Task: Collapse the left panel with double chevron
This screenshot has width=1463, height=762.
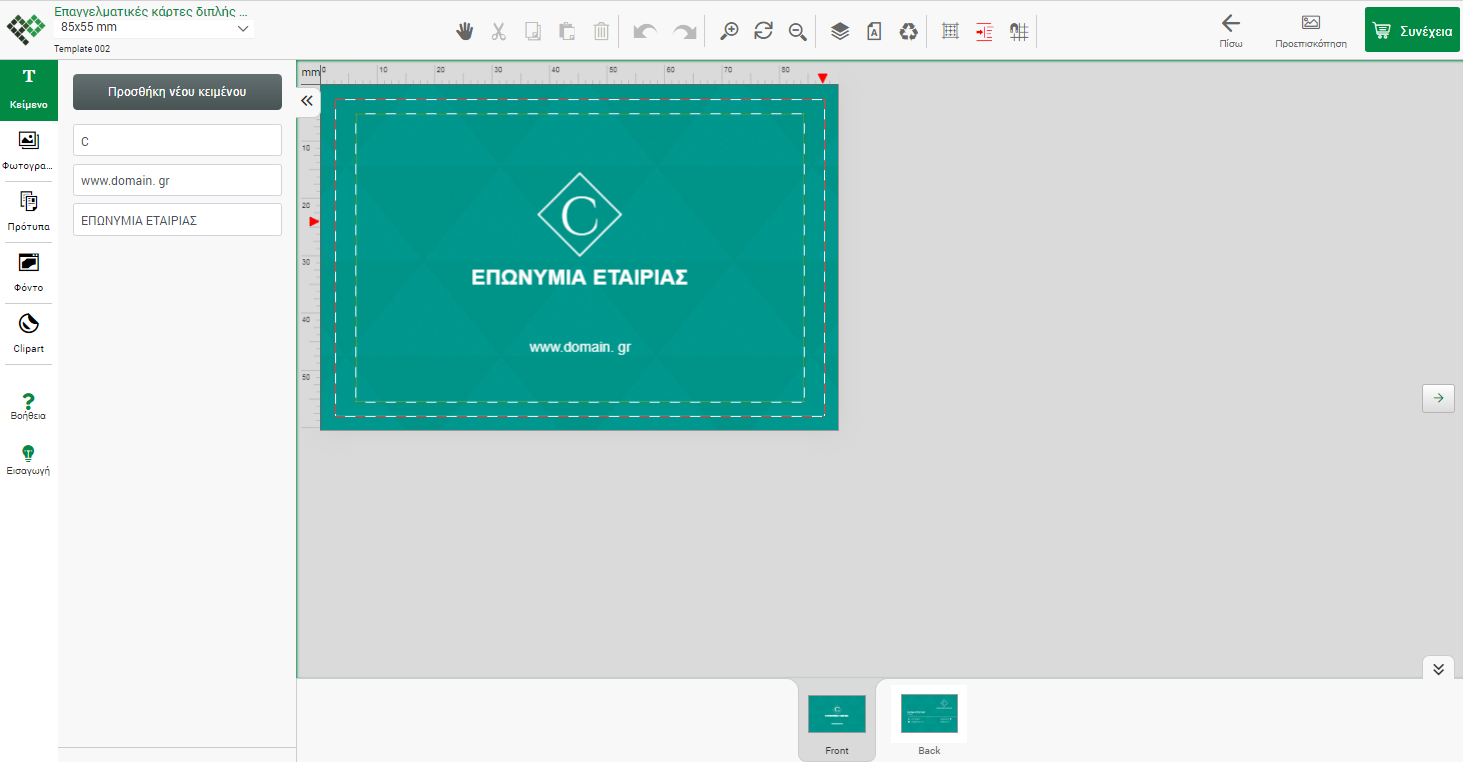Action: tap(307, 100)
